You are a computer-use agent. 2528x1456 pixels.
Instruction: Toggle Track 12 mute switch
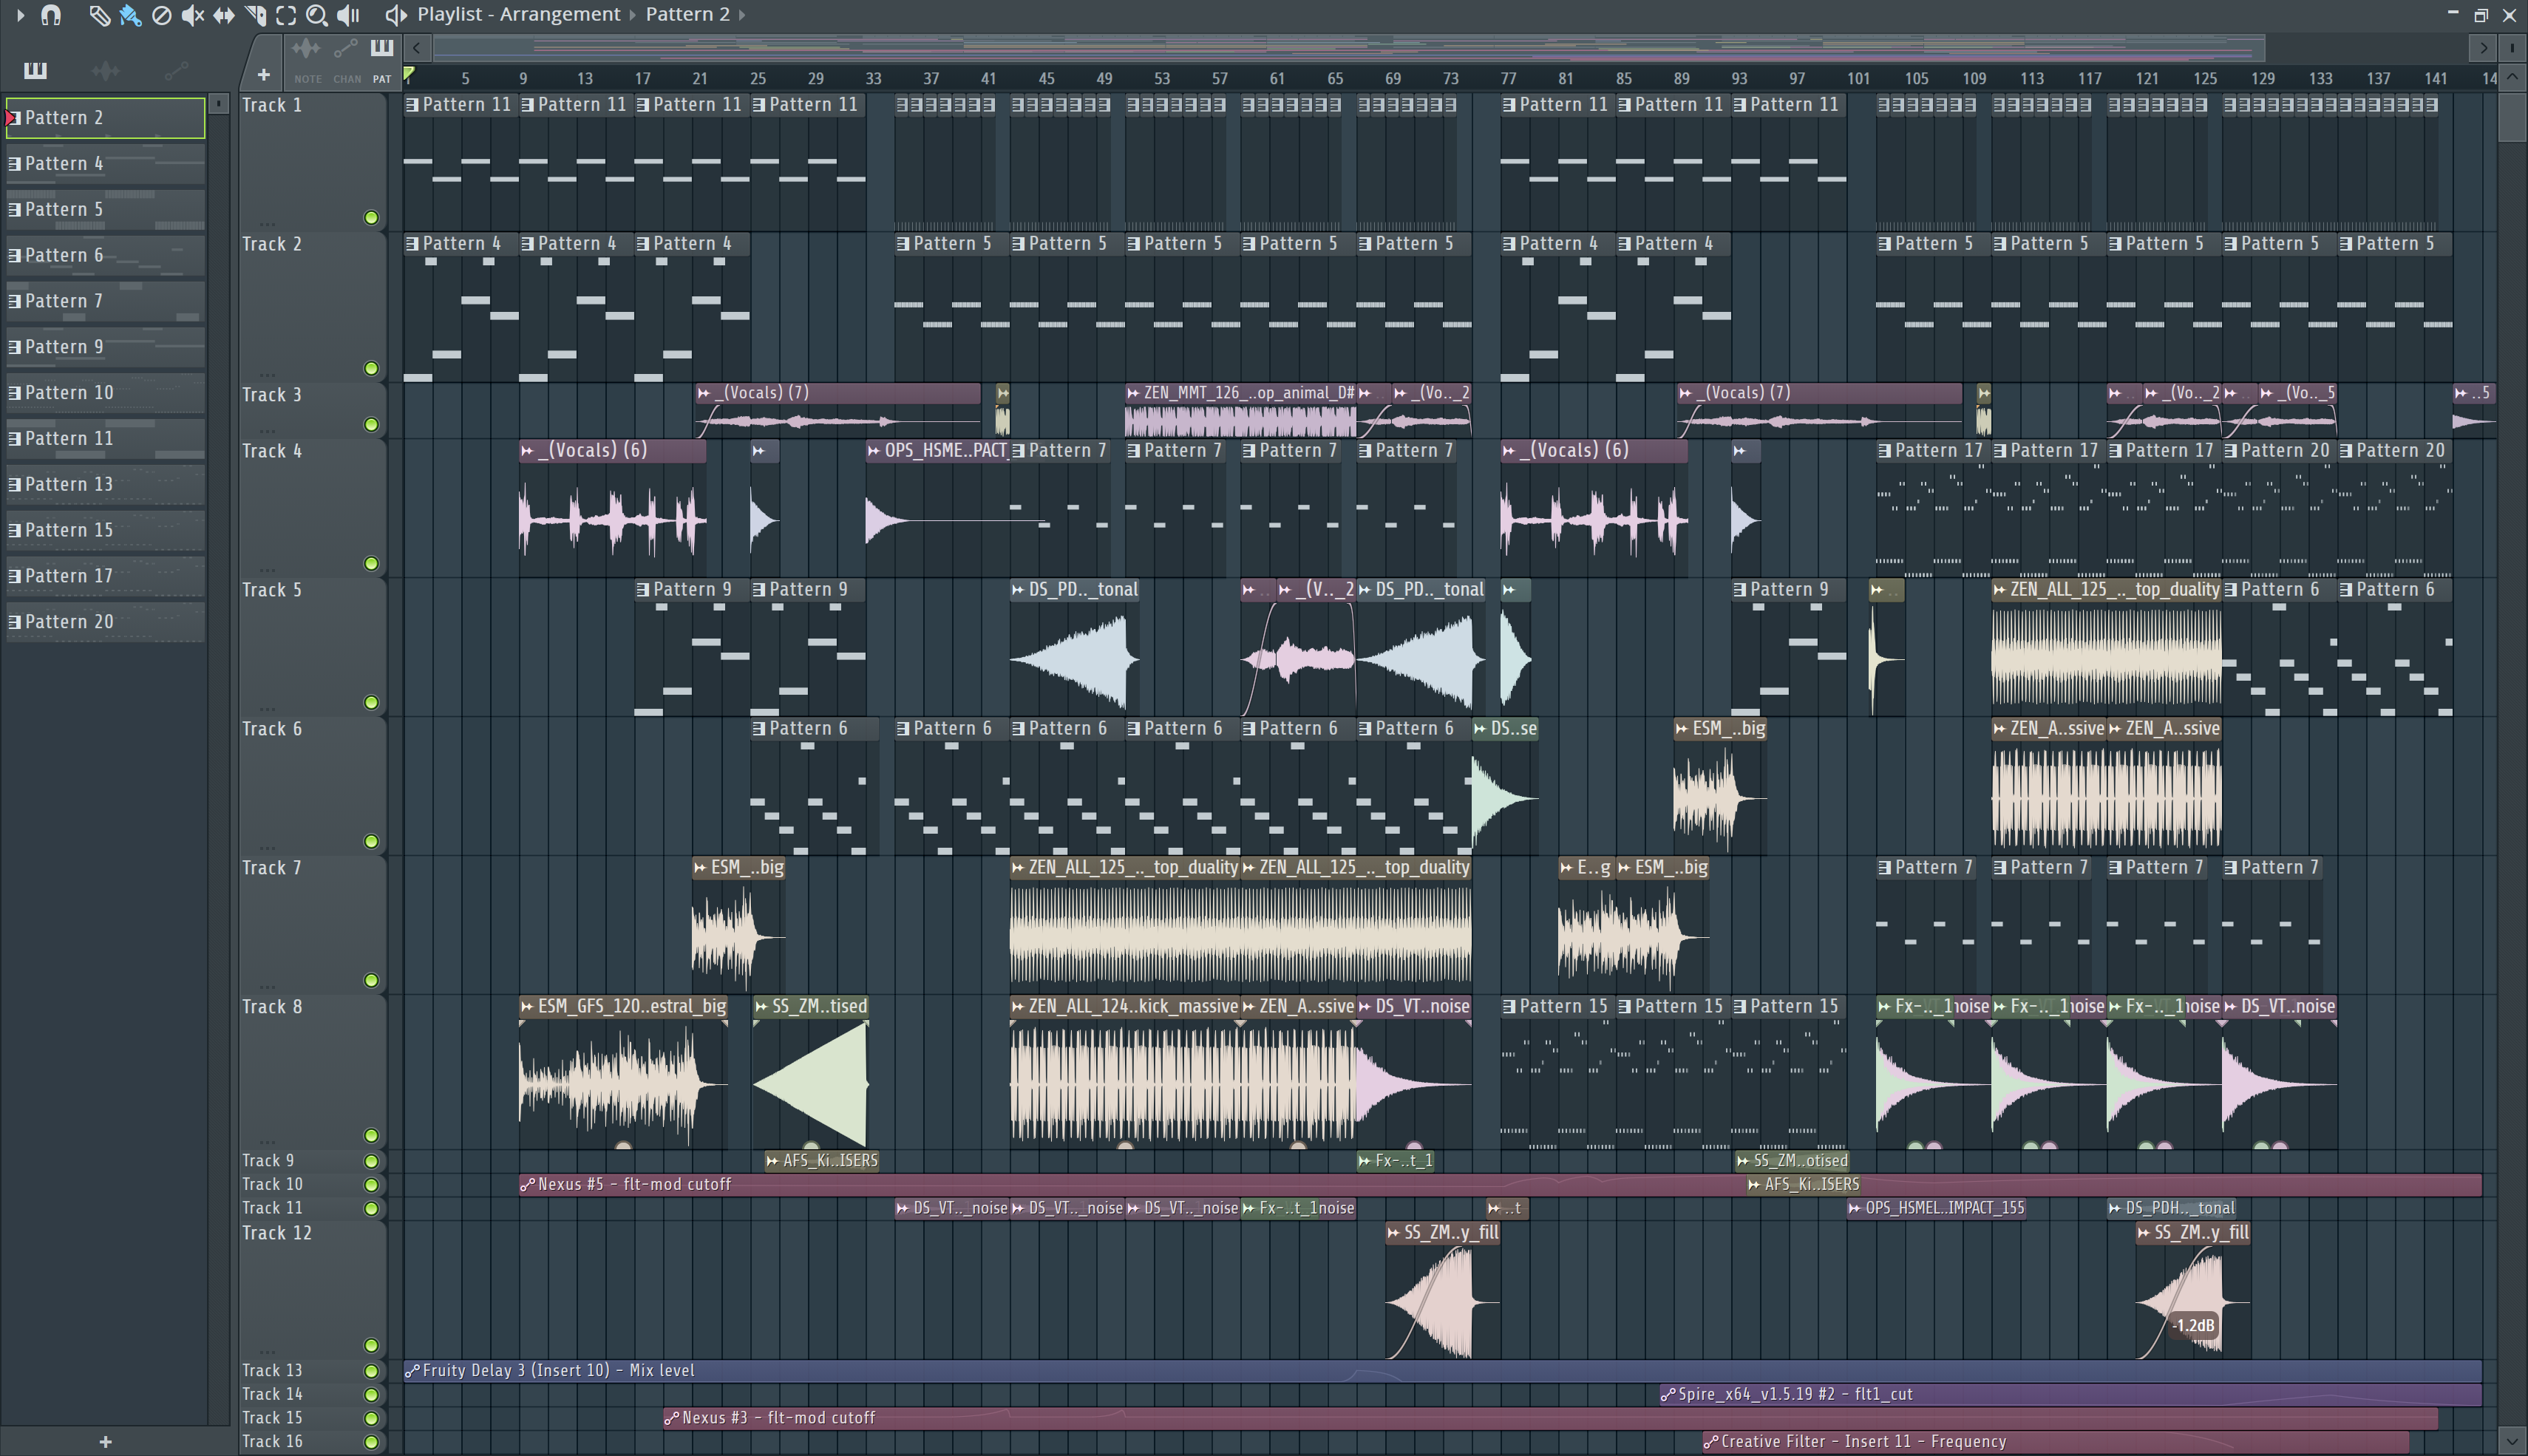371,1345
